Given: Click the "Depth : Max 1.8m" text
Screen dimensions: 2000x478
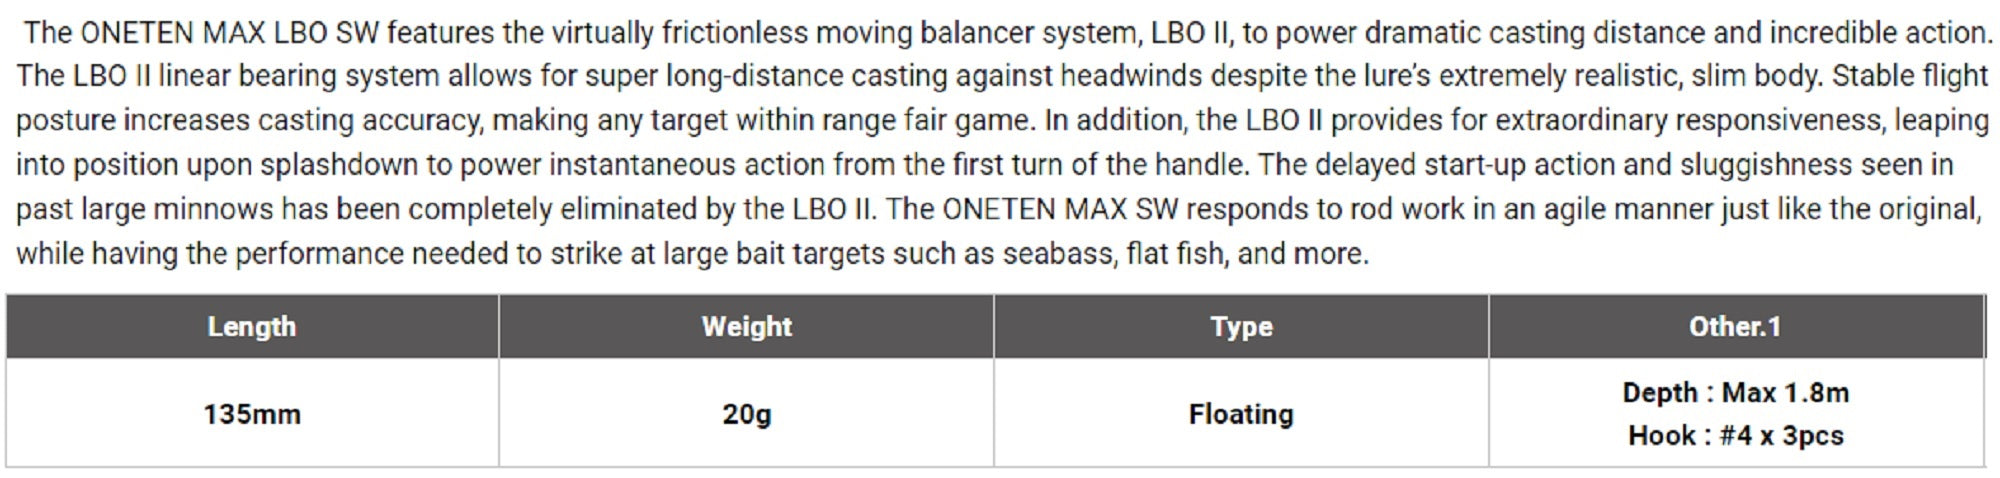Looking at the screenshot, I should [1735, 393].
